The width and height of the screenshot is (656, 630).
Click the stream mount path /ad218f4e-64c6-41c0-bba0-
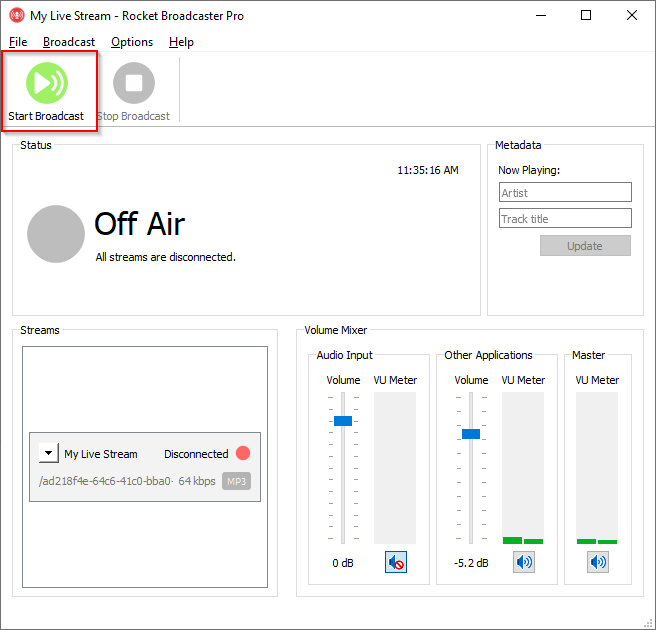106,481
